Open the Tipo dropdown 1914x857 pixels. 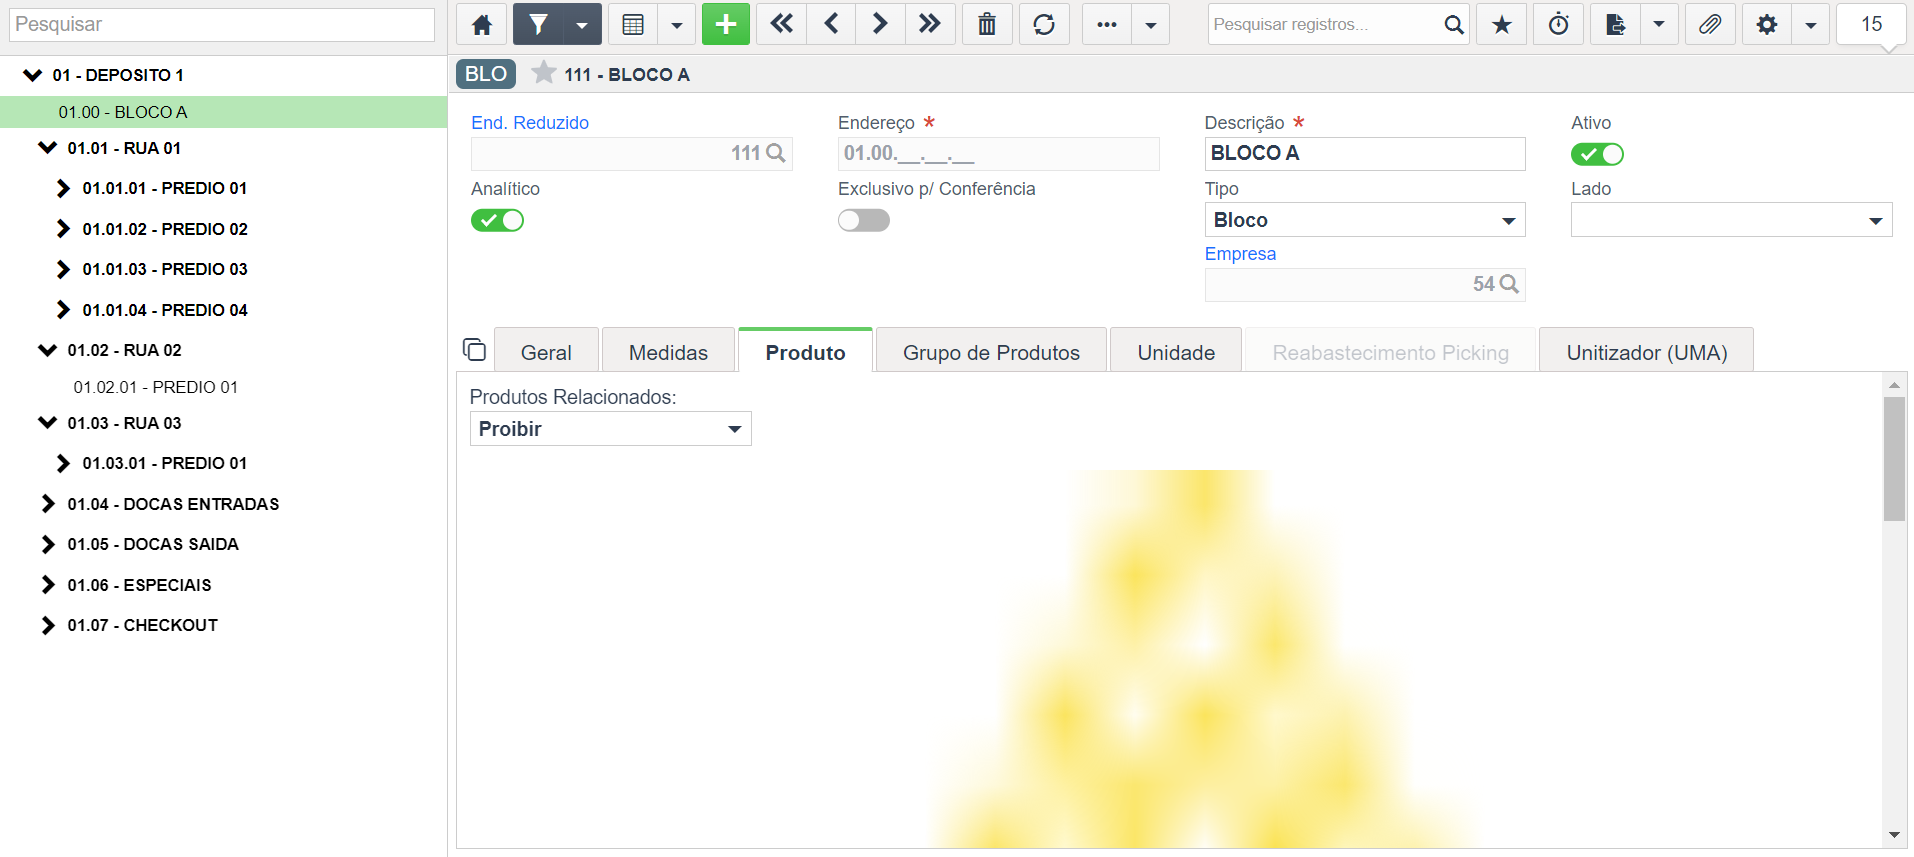tap(1365, 220)
